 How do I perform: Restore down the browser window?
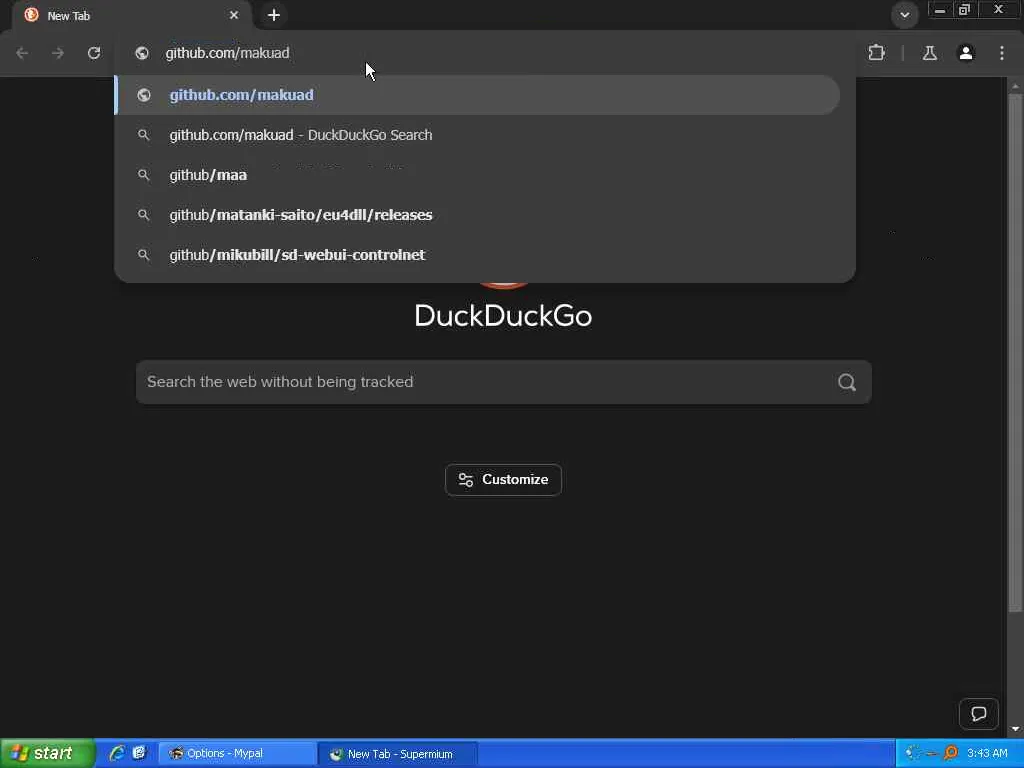965,10
